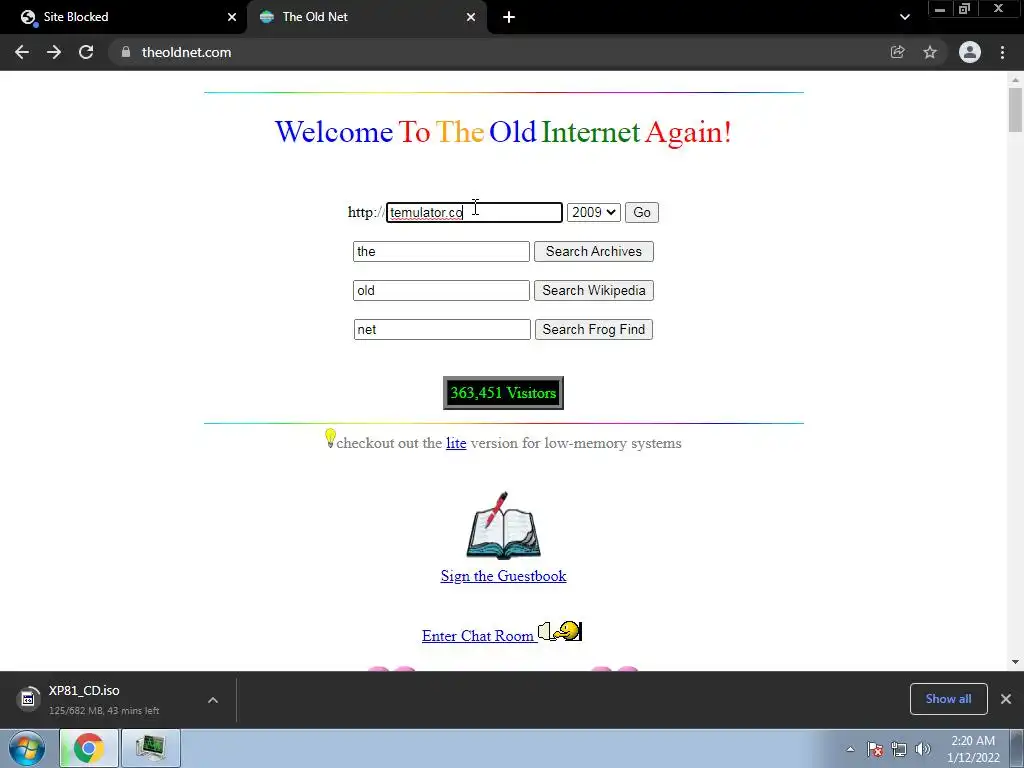The width and height of the screenshot is (1024, 768).
Task: Click the scrollbar down arrow
Action: [x=1015, y=662]
